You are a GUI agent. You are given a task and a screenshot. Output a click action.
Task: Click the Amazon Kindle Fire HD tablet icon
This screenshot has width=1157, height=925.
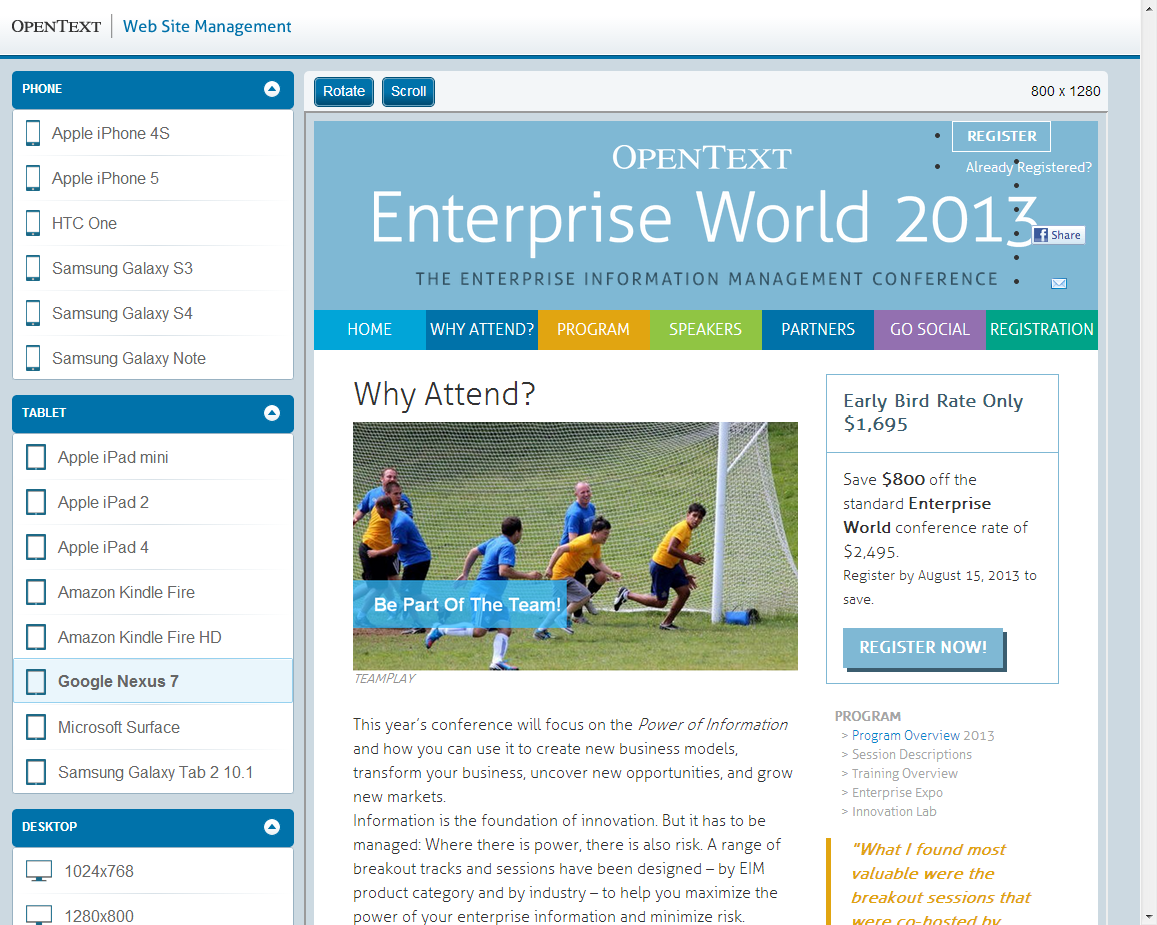click(36, 637)
